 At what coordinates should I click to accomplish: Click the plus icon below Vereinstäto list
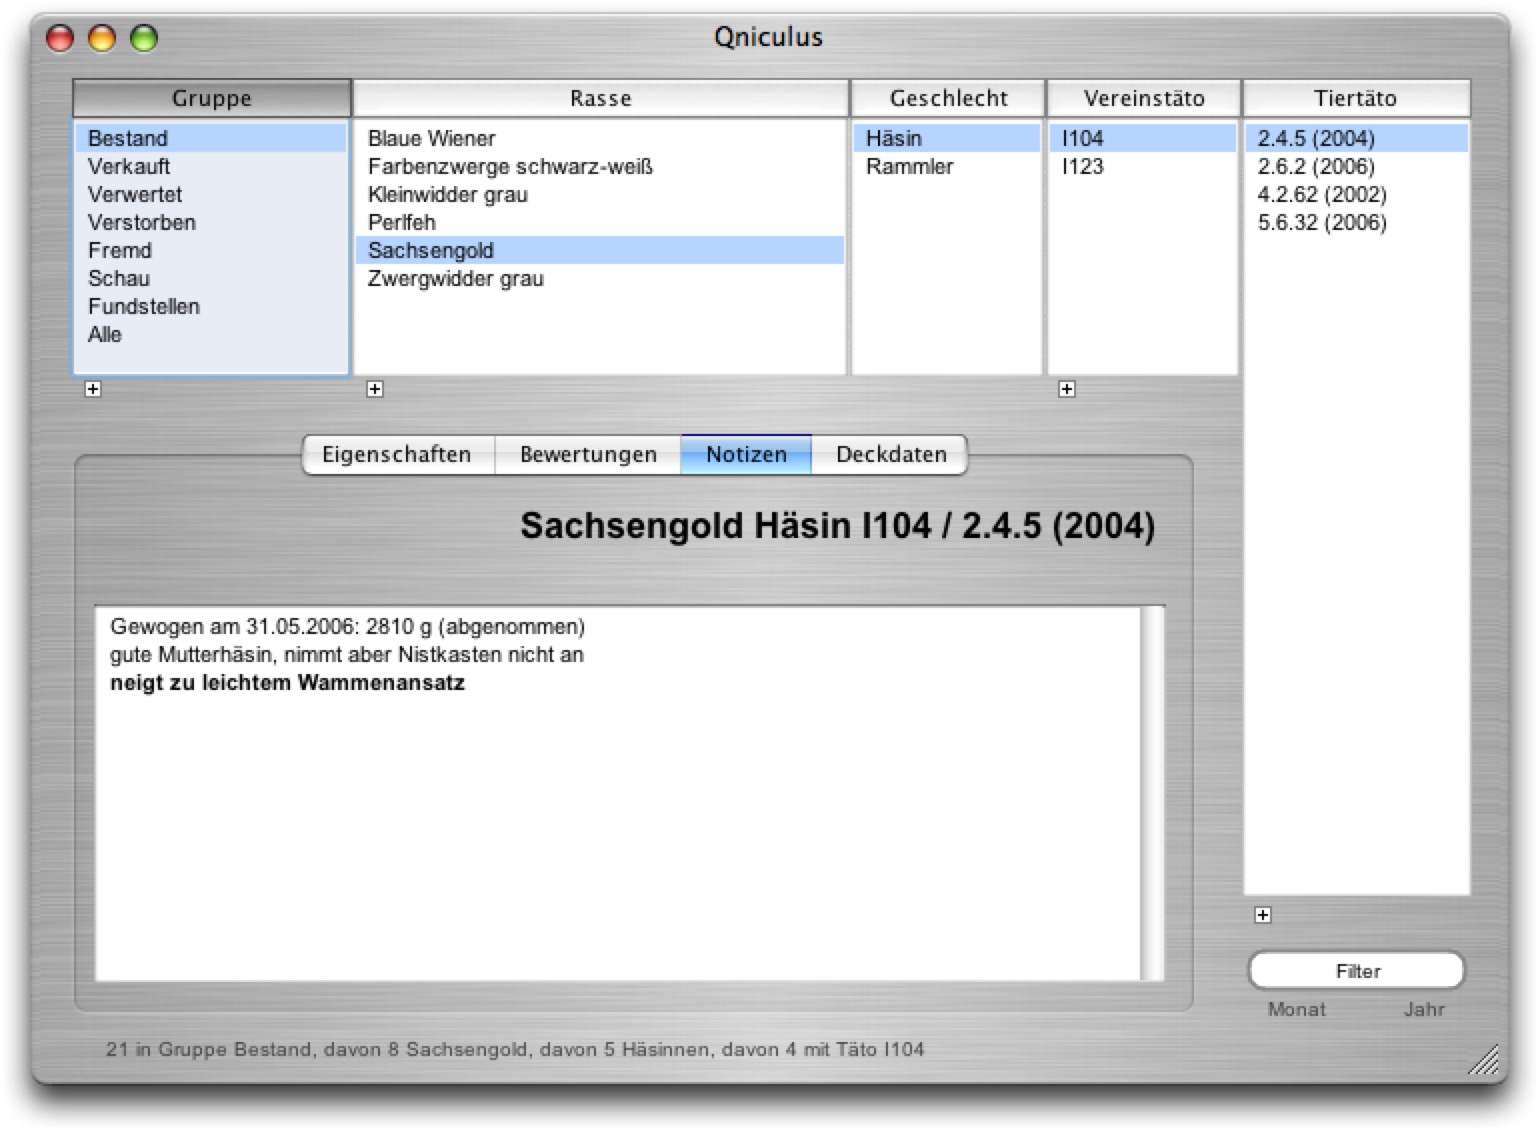click(x=1067, y=389)
